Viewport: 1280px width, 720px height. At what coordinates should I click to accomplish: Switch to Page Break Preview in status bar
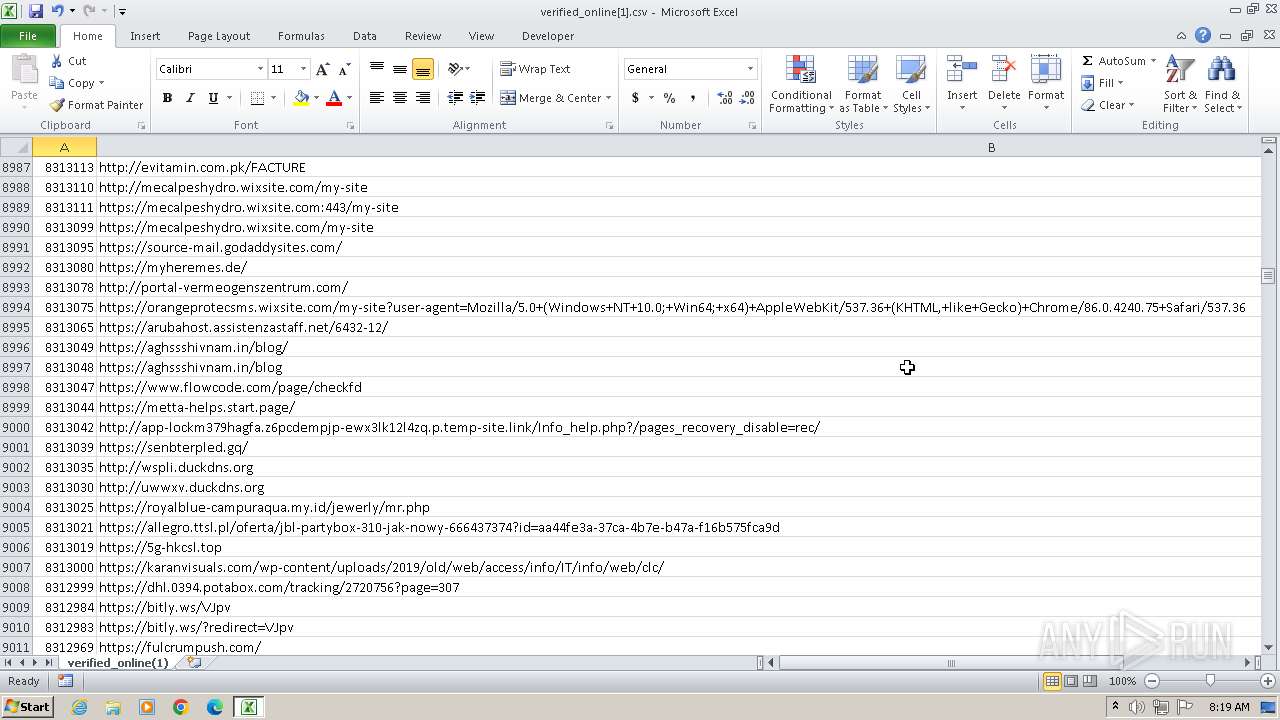click(1090, 681)
